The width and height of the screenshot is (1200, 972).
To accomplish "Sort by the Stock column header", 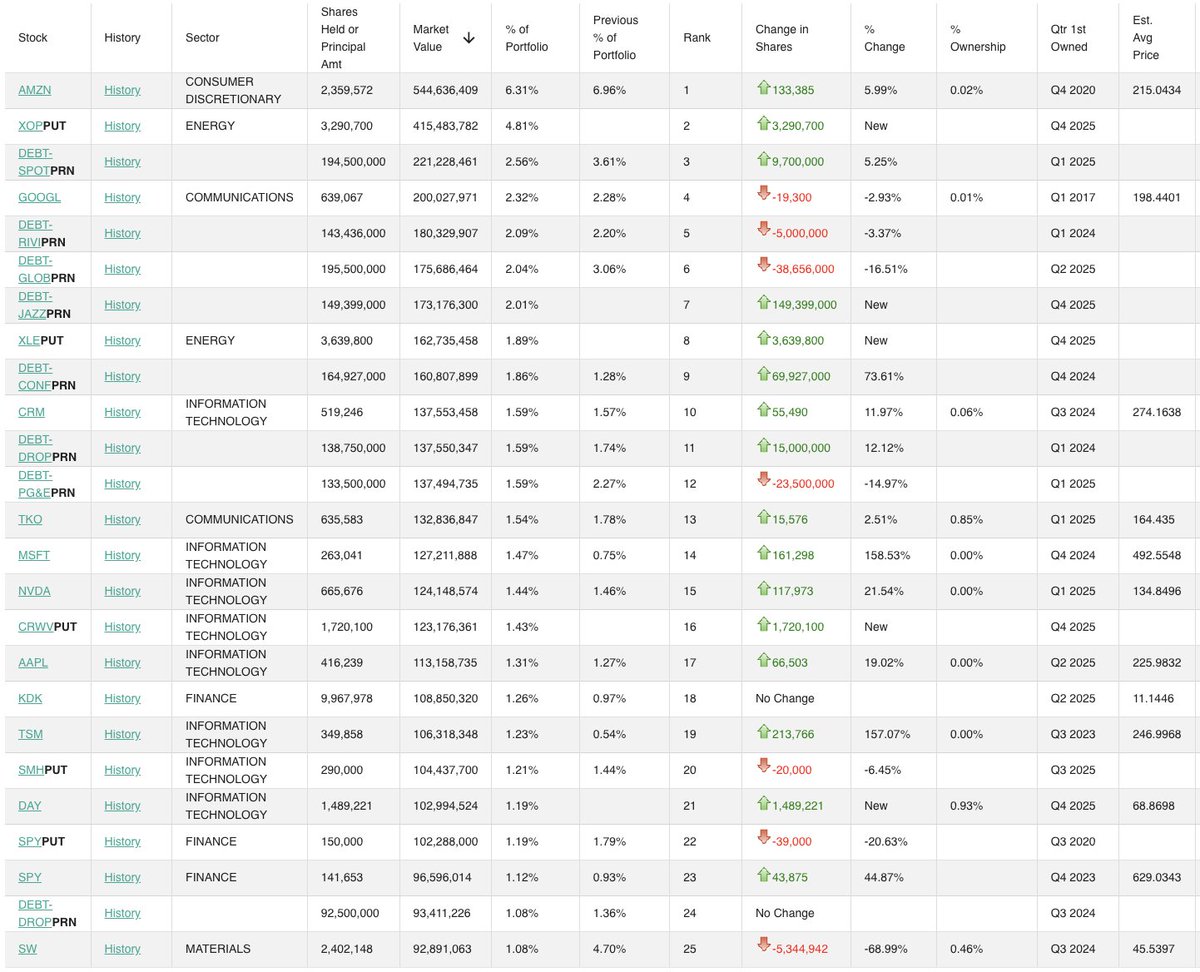I will click(33, 38).
